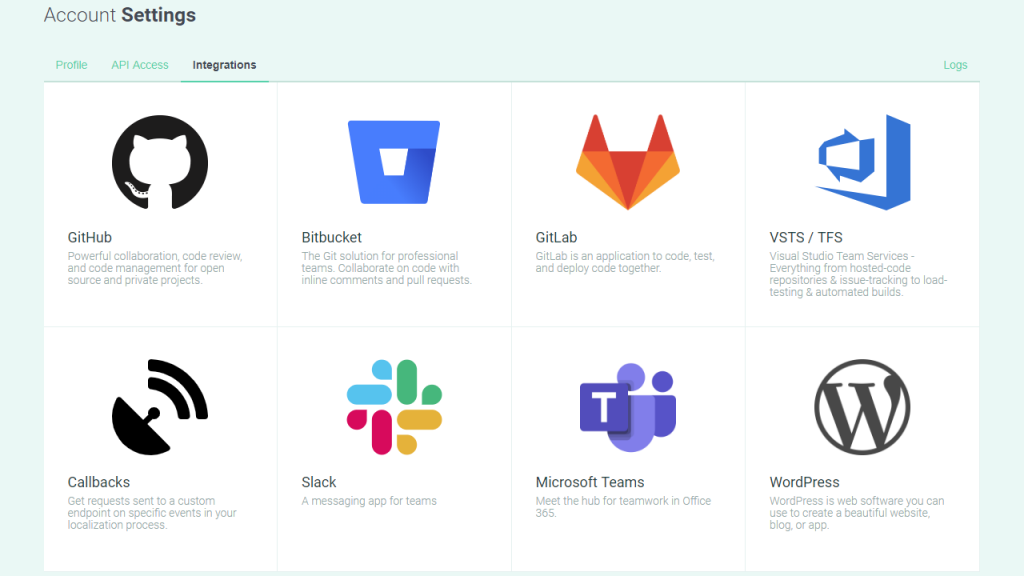Click the Microsoft Teams icon
Viewport: 1024px width, 576px height.
coord(627,406)
